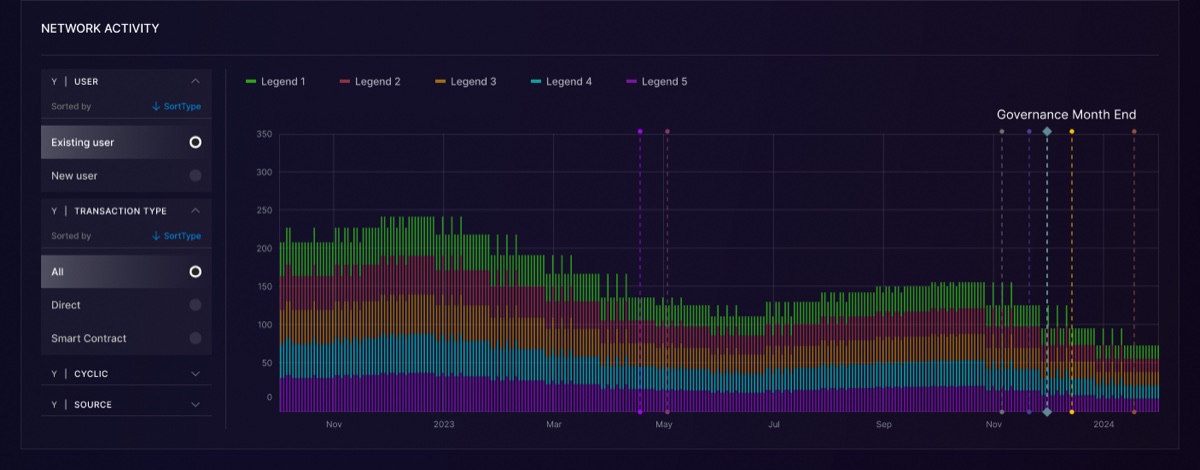Click the 200 y-axis label
The image size is (1200, 470).
click(x=265, y=248)
